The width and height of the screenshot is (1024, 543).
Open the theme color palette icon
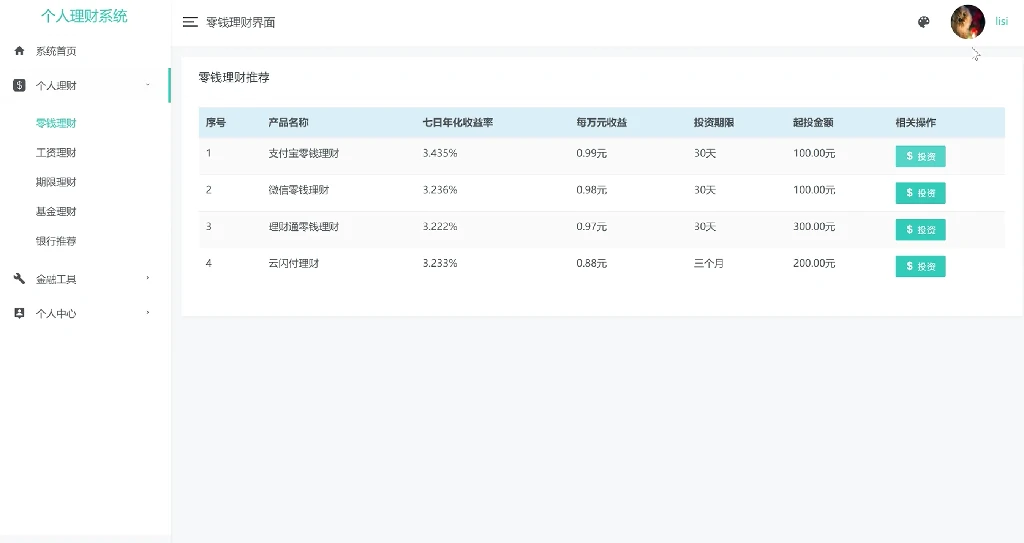(x=923, y=22)
